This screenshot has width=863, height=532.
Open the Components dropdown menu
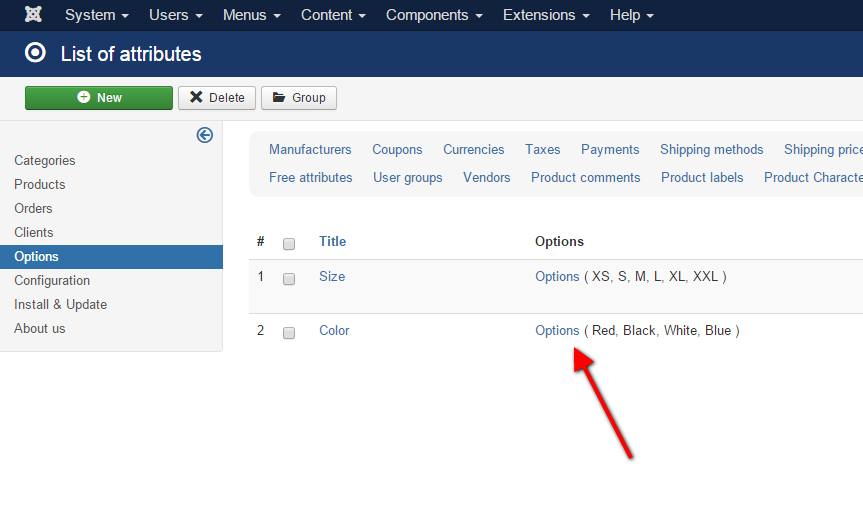pos(434,15)
